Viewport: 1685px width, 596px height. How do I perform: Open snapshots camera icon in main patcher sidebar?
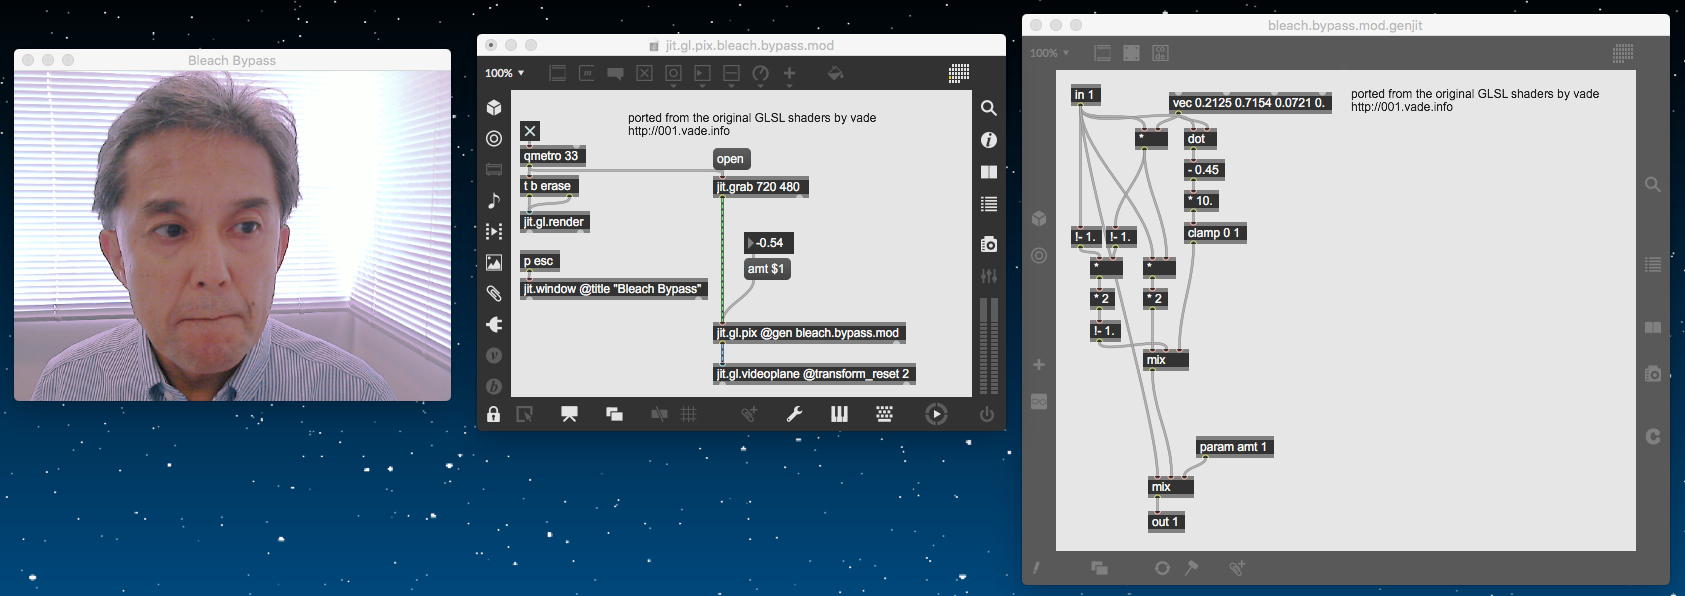[989, 244]
